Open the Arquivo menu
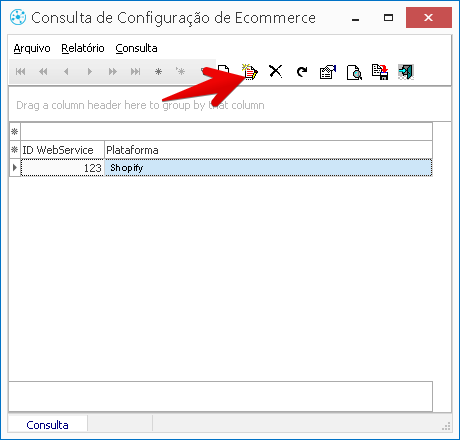The height and width of the screenshot is (440, 460). (x=32, y=48)
